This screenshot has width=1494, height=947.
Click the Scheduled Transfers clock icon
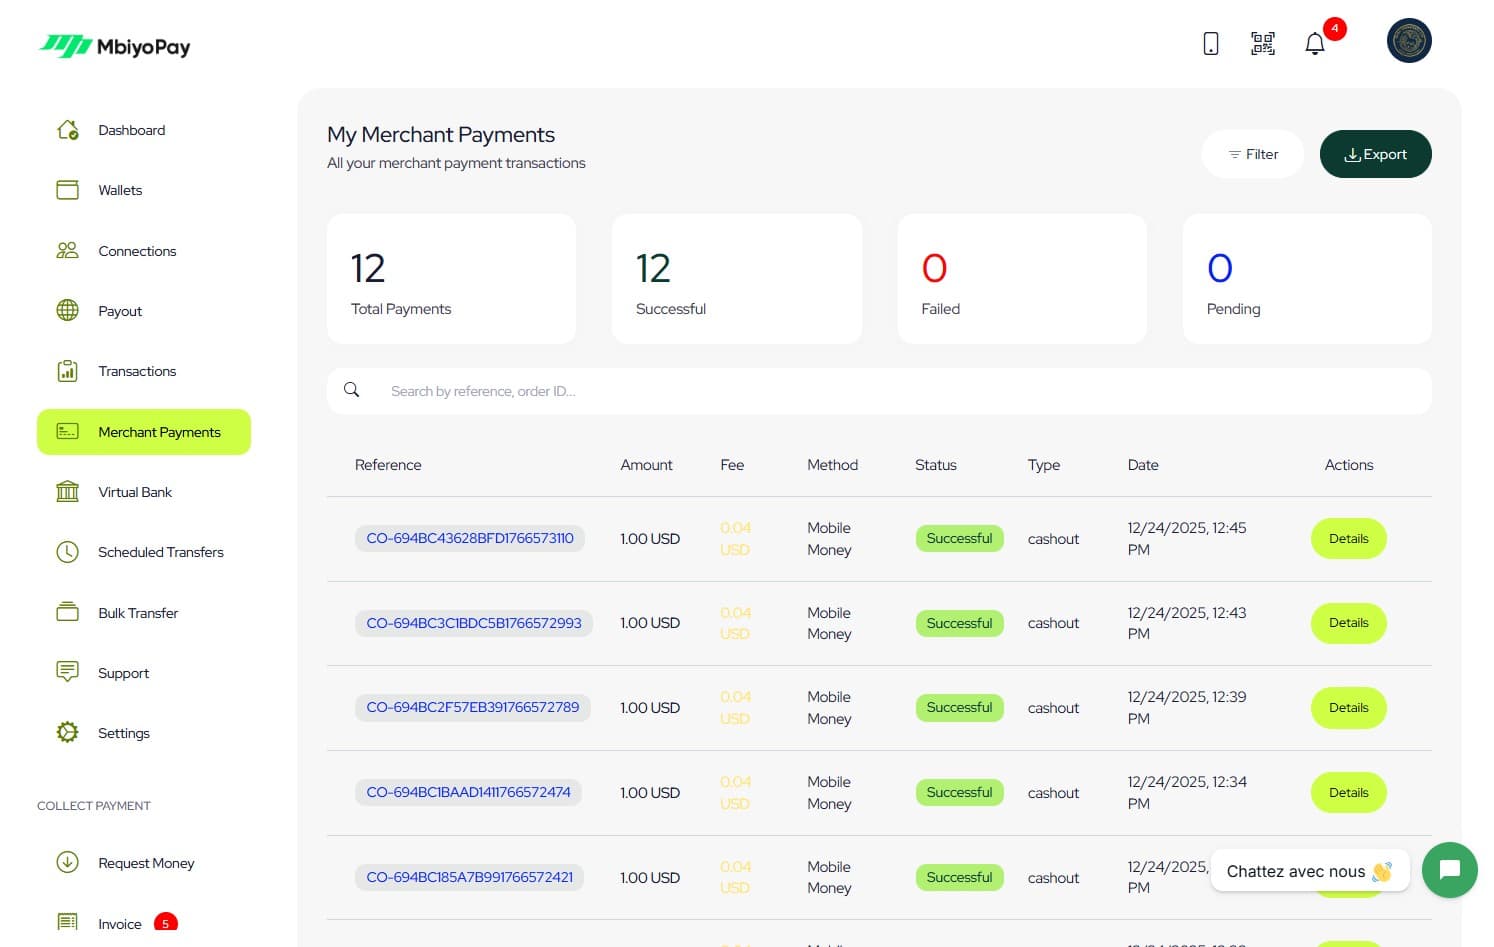(x=67, y=552)
